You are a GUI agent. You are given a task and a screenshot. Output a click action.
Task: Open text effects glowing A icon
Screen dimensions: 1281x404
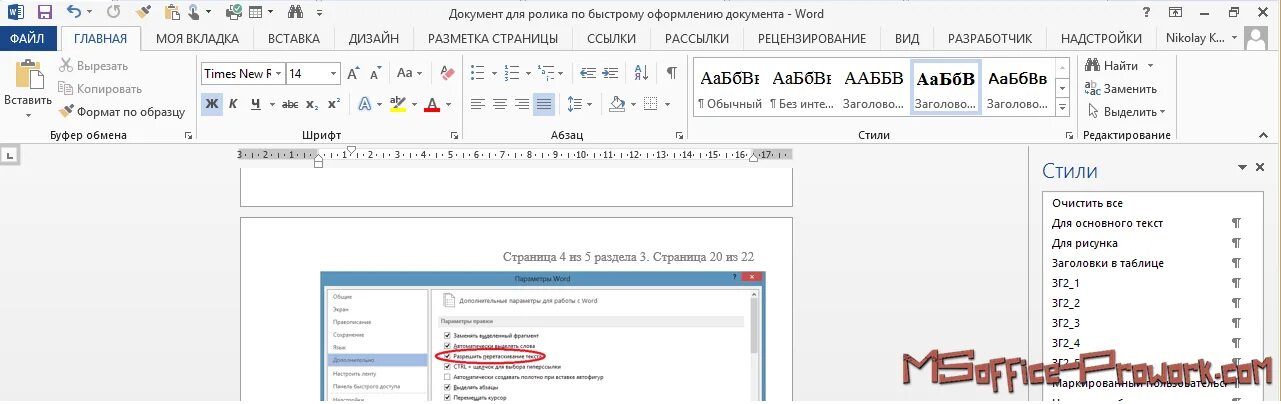click(x=365, y=104)
